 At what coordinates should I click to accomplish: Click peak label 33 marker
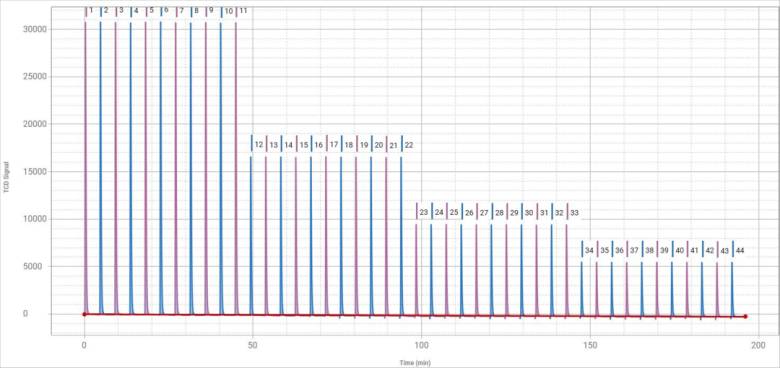(573, 212)
